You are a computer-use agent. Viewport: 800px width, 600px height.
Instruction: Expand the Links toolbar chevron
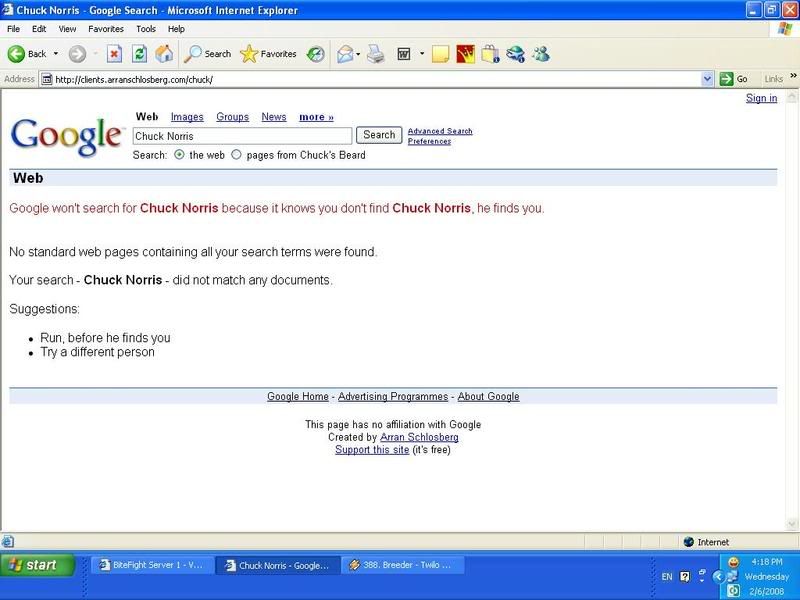pos(793,76)
